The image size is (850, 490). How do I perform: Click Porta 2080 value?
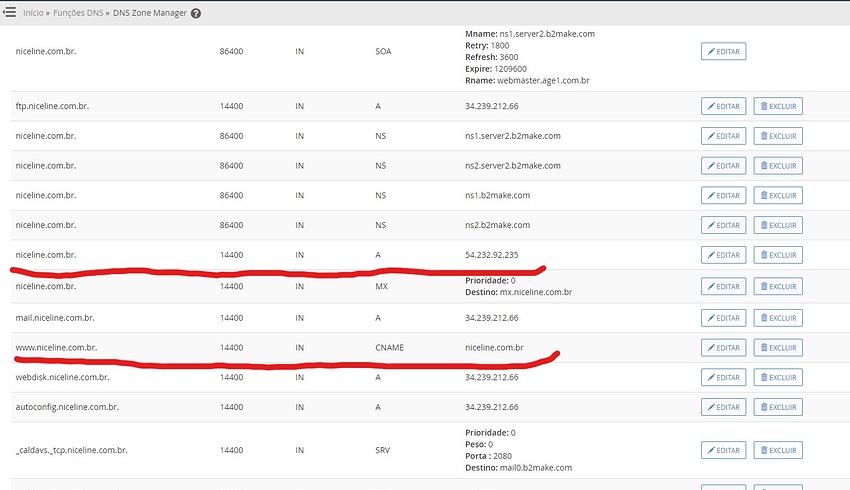(x=488, y=456)
